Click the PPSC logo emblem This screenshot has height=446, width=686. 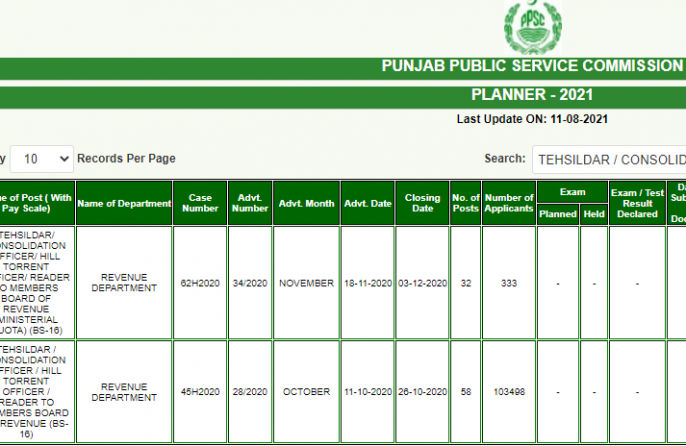(x=532, y=27)
